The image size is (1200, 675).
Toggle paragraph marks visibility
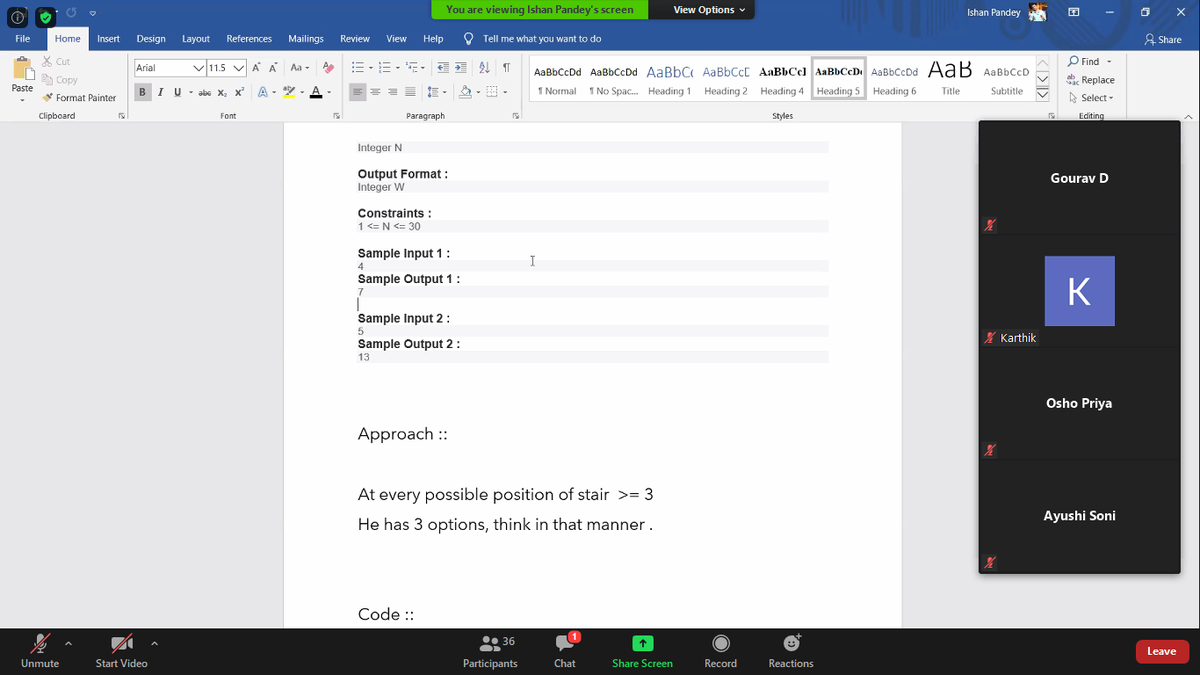508,68
